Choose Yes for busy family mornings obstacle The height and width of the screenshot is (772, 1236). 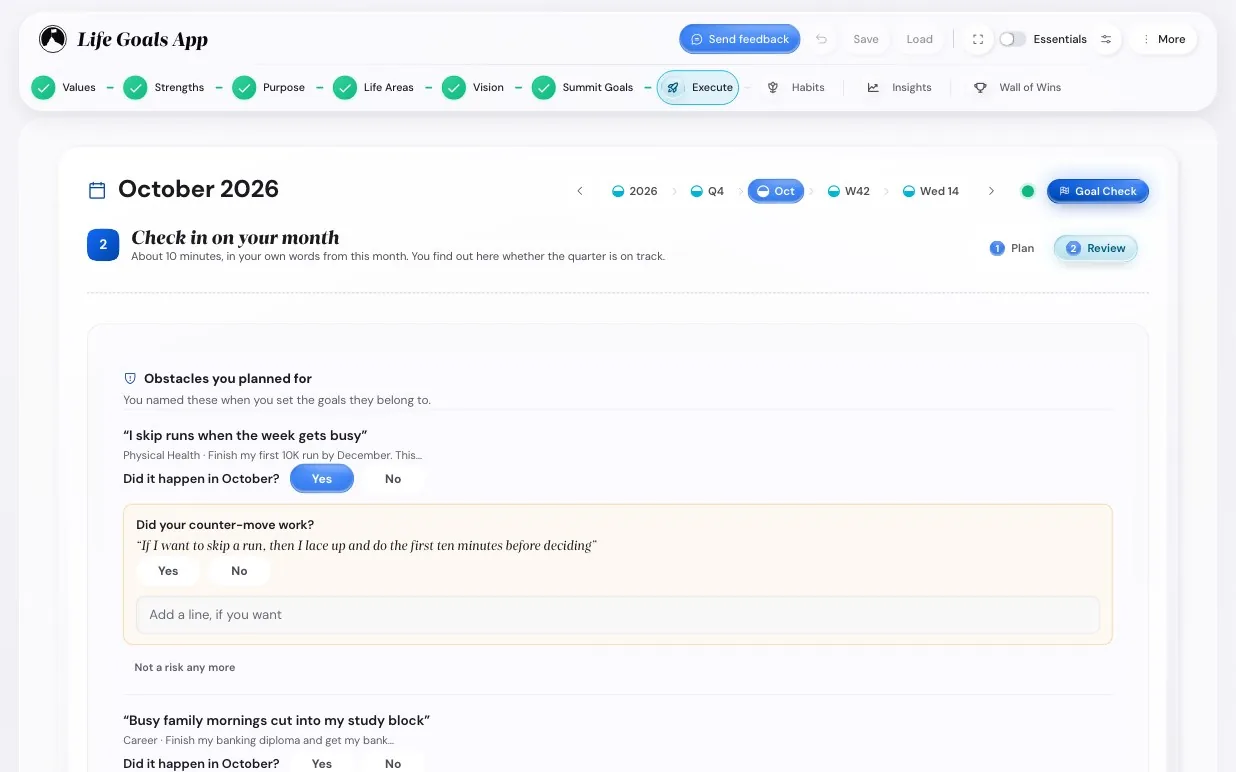[x=322, y=763]
